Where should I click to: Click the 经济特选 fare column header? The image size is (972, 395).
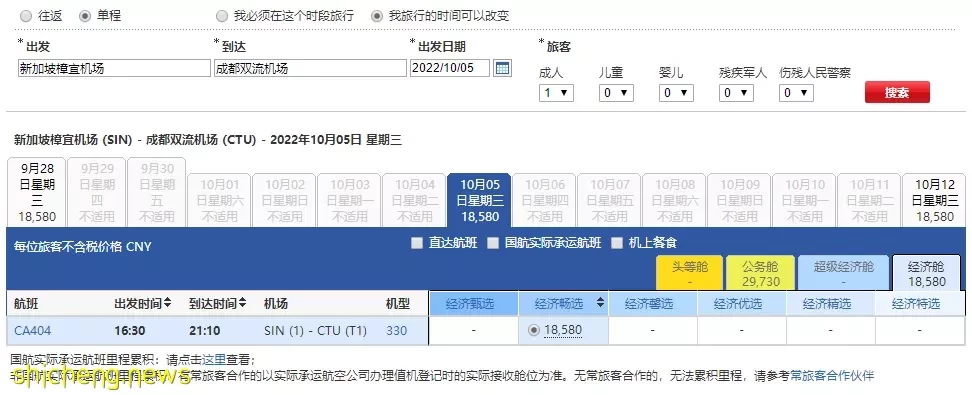(x=920, y=303)
